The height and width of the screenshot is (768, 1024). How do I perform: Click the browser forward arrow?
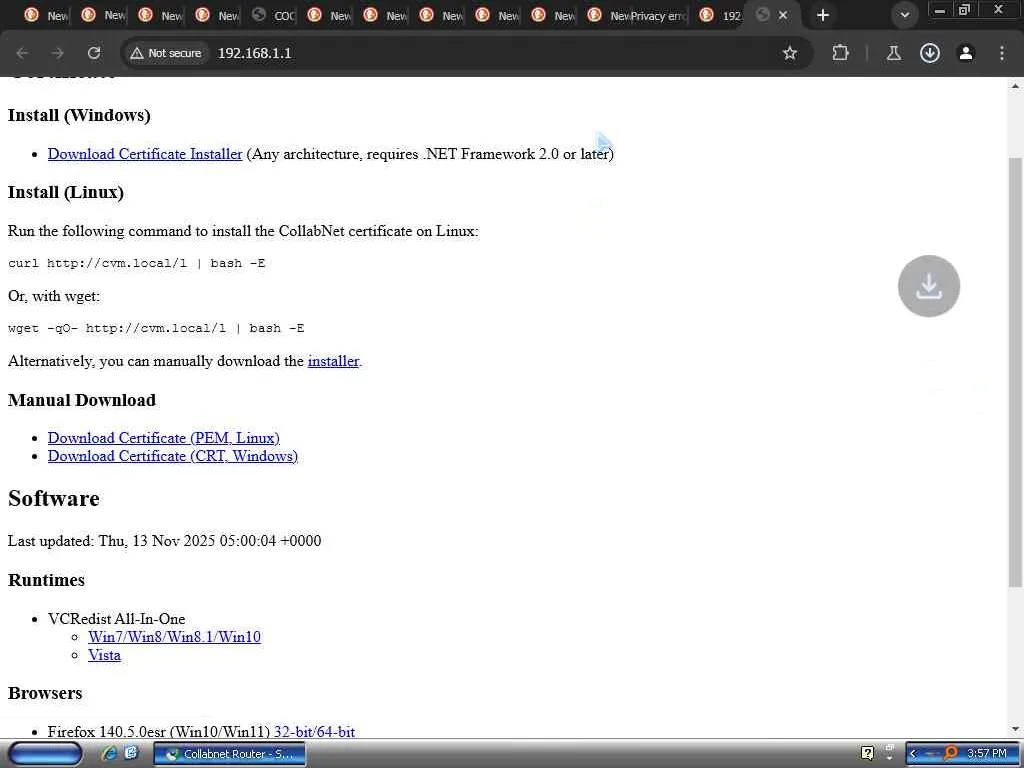[58, 53]
